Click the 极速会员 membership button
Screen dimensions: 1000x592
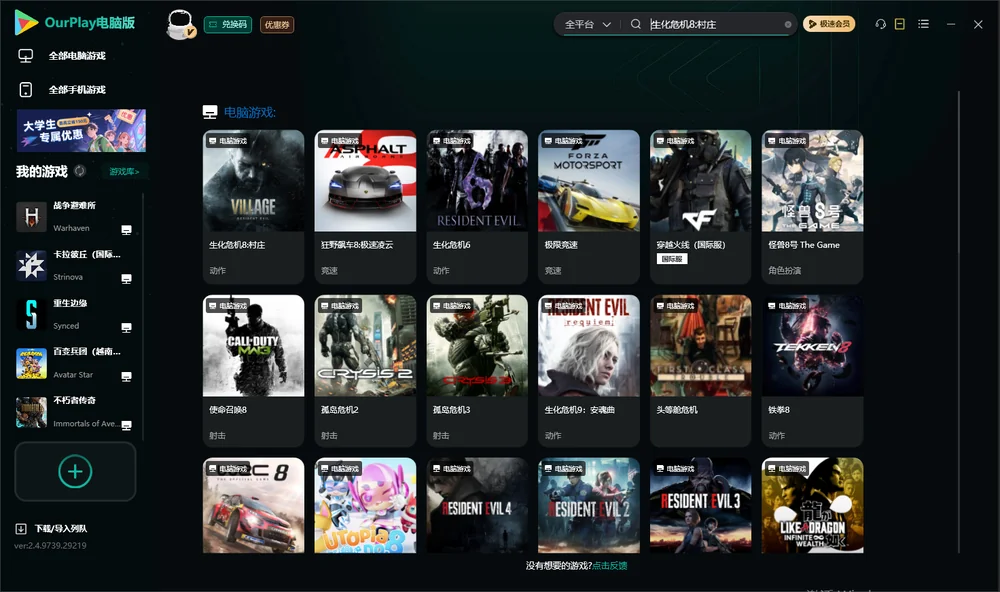(828, 24)
